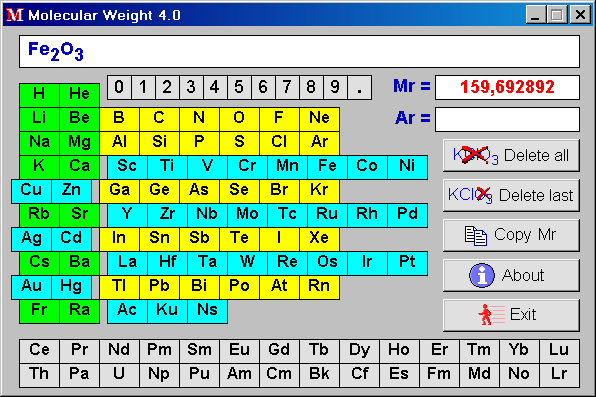Add Iron (Fe) element
Screen dimensions: 596x397
(327, 167)
